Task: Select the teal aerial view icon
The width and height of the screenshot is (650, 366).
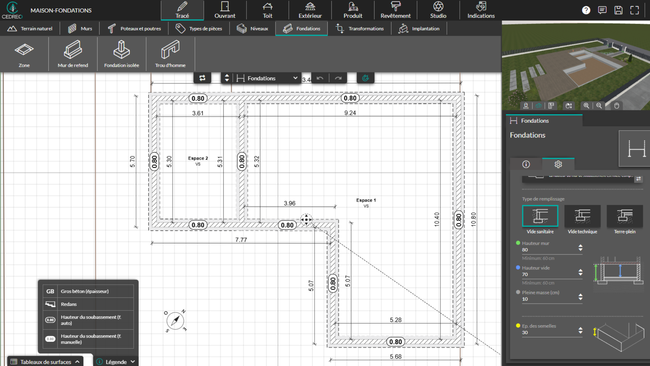Action: pyautogui.click(x=538, y=106)
